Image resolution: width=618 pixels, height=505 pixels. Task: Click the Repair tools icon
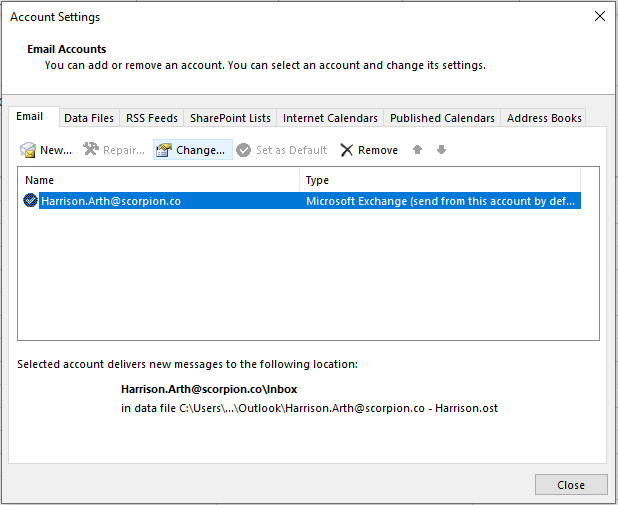pos(91,149)
